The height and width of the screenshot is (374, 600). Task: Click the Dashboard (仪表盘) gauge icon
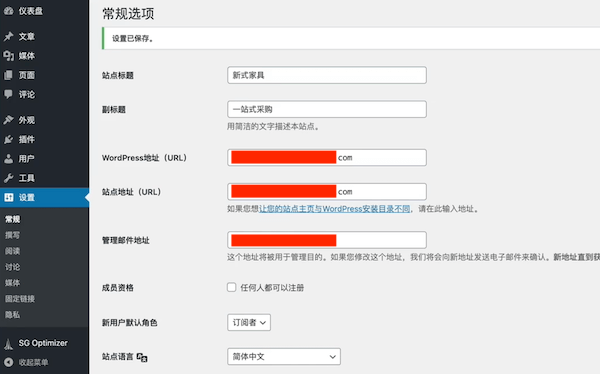(8, 11)
